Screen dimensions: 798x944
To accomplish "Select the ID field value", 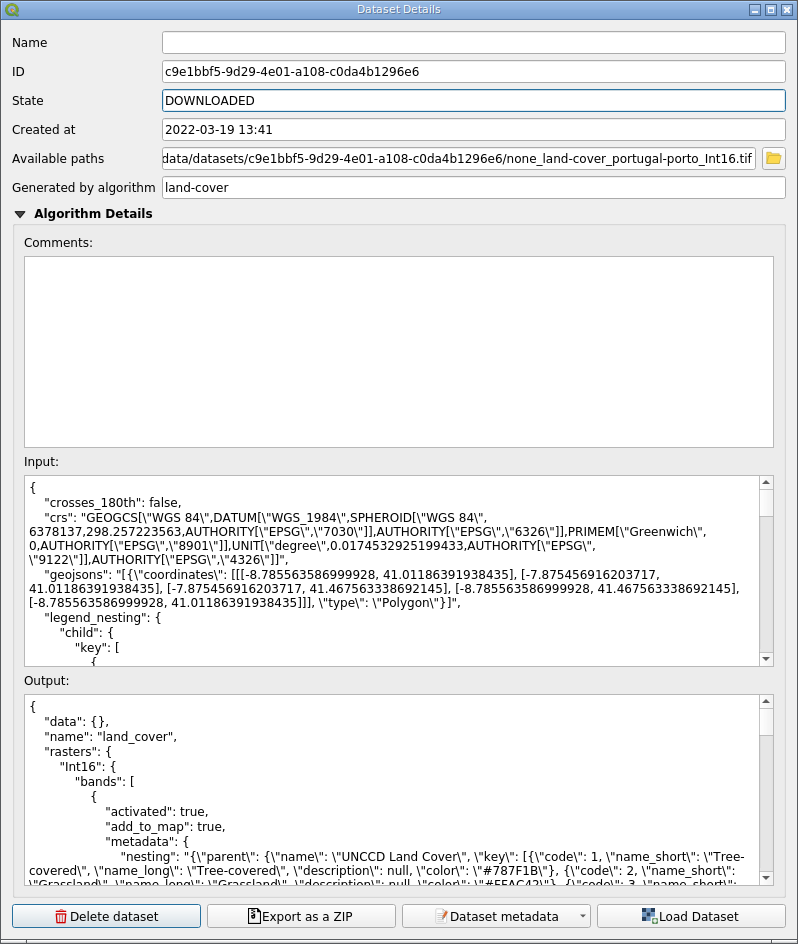I will tap(473, 72).
